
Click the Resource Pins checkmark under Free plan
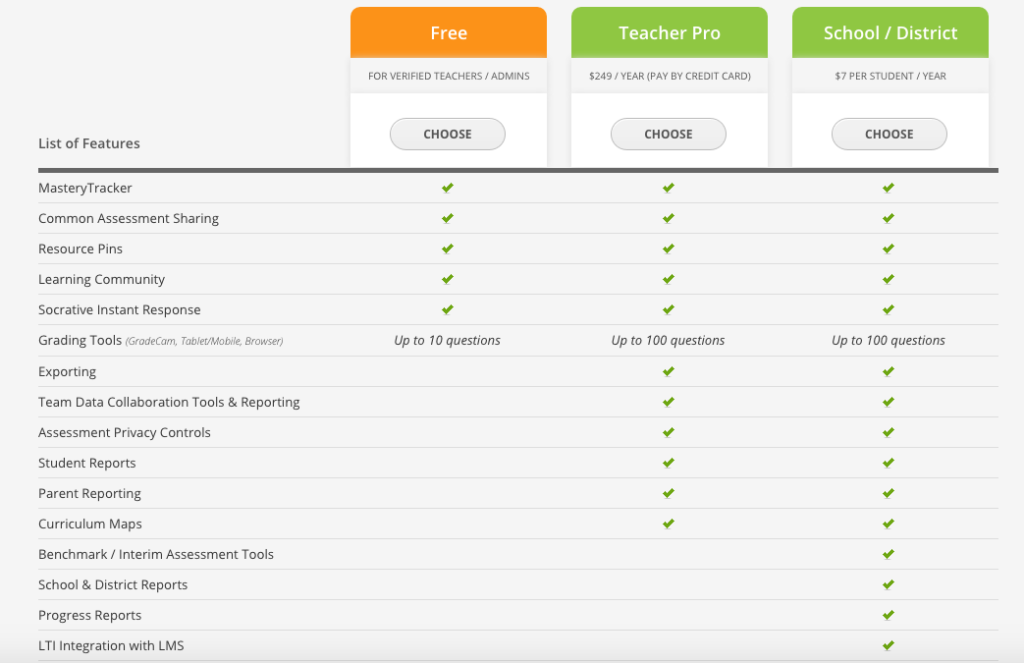447,248
